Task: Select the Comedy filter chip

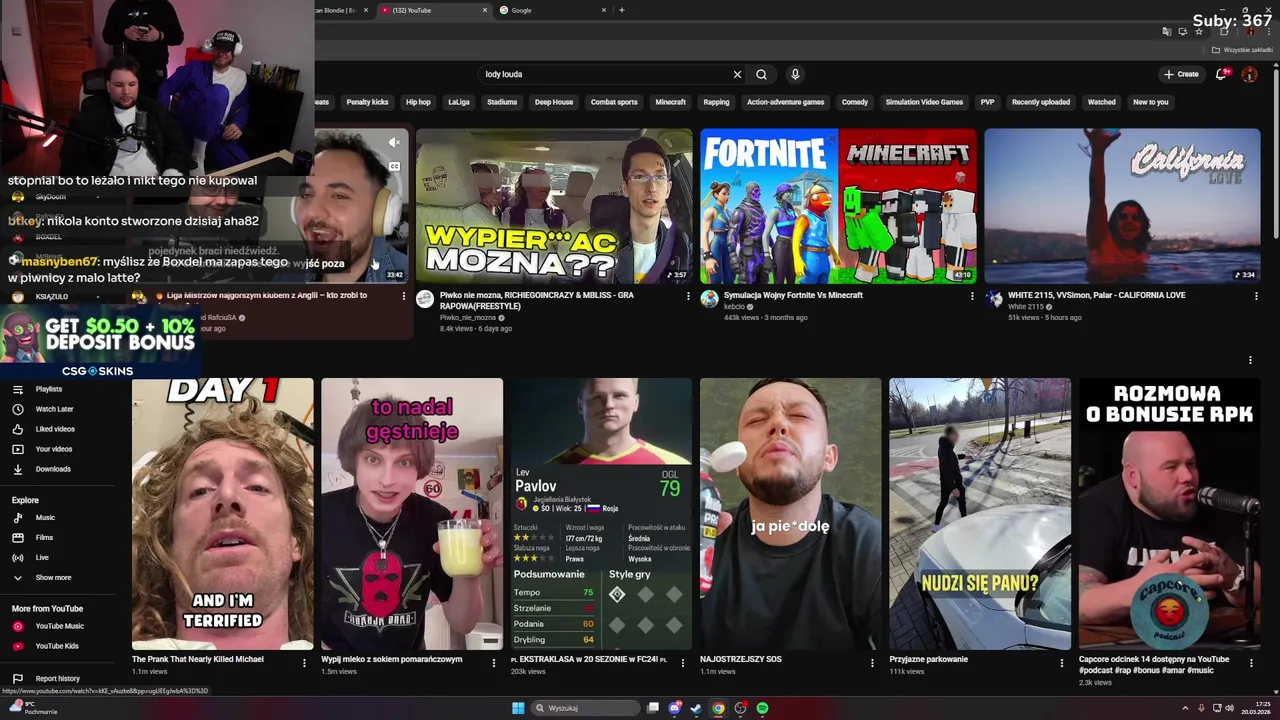Action: [x=855, y=102]
